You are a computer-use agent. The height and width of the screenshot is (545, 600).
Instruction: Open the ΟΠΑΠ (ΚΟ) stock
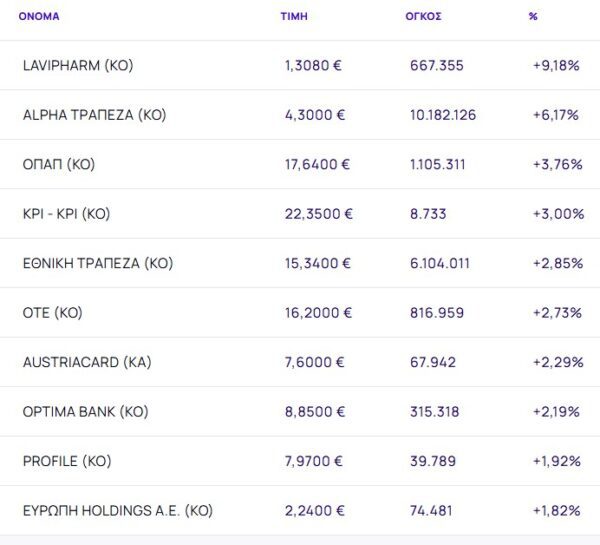tap(58, 164)
